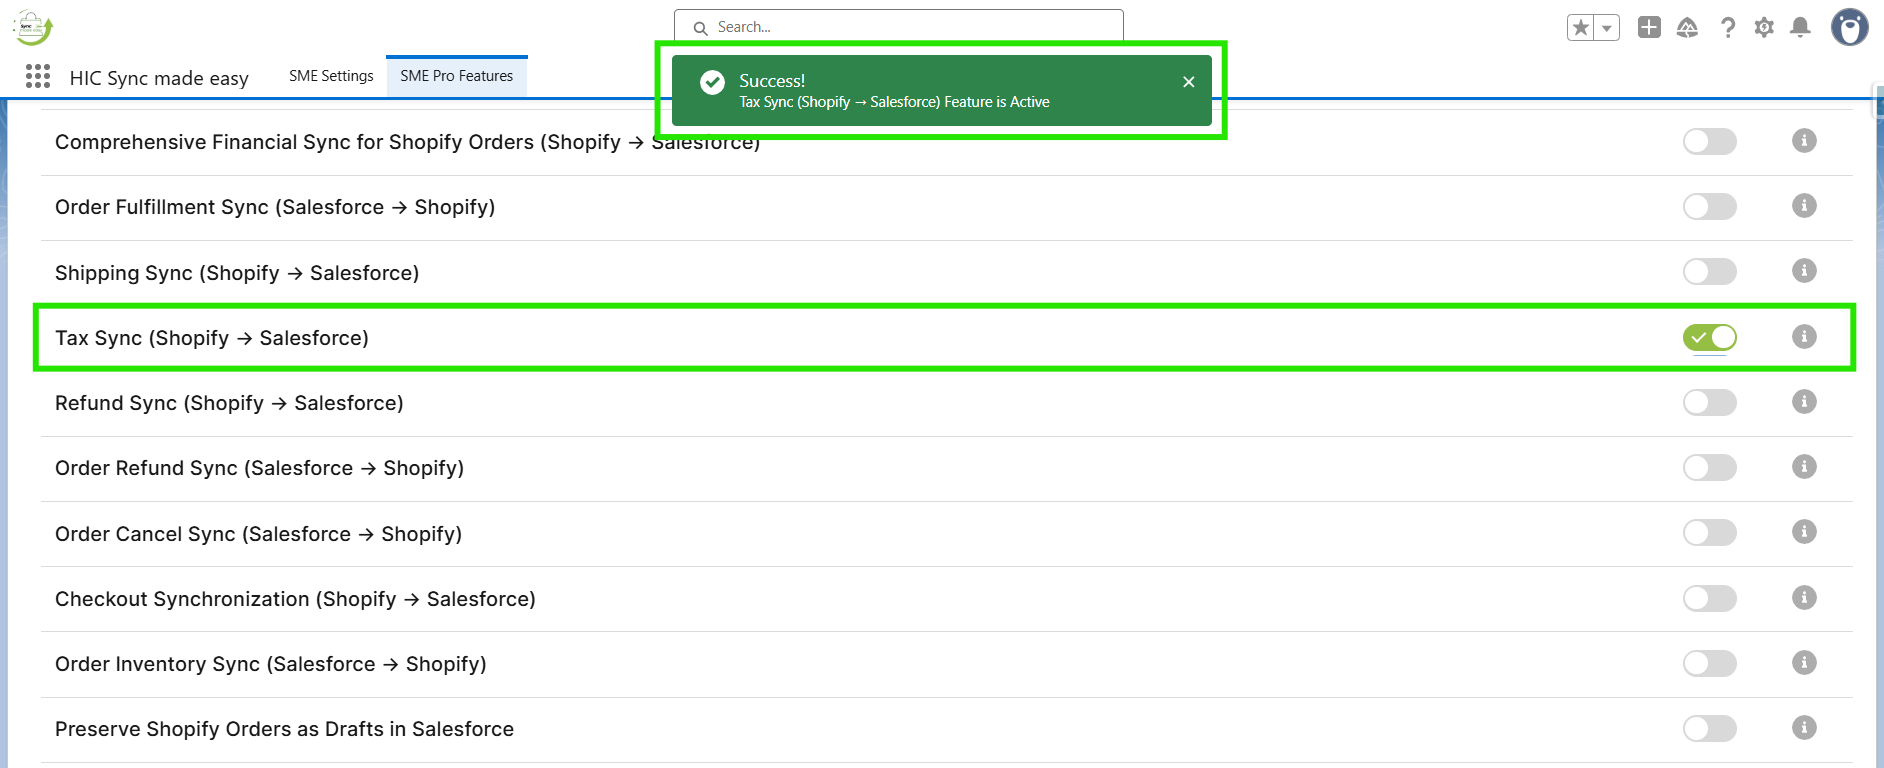Click 'Shipping Sync (Shopify → Salesforce)' label
Viewport: 1884px width, 768px height.
(x=237, y=273)
